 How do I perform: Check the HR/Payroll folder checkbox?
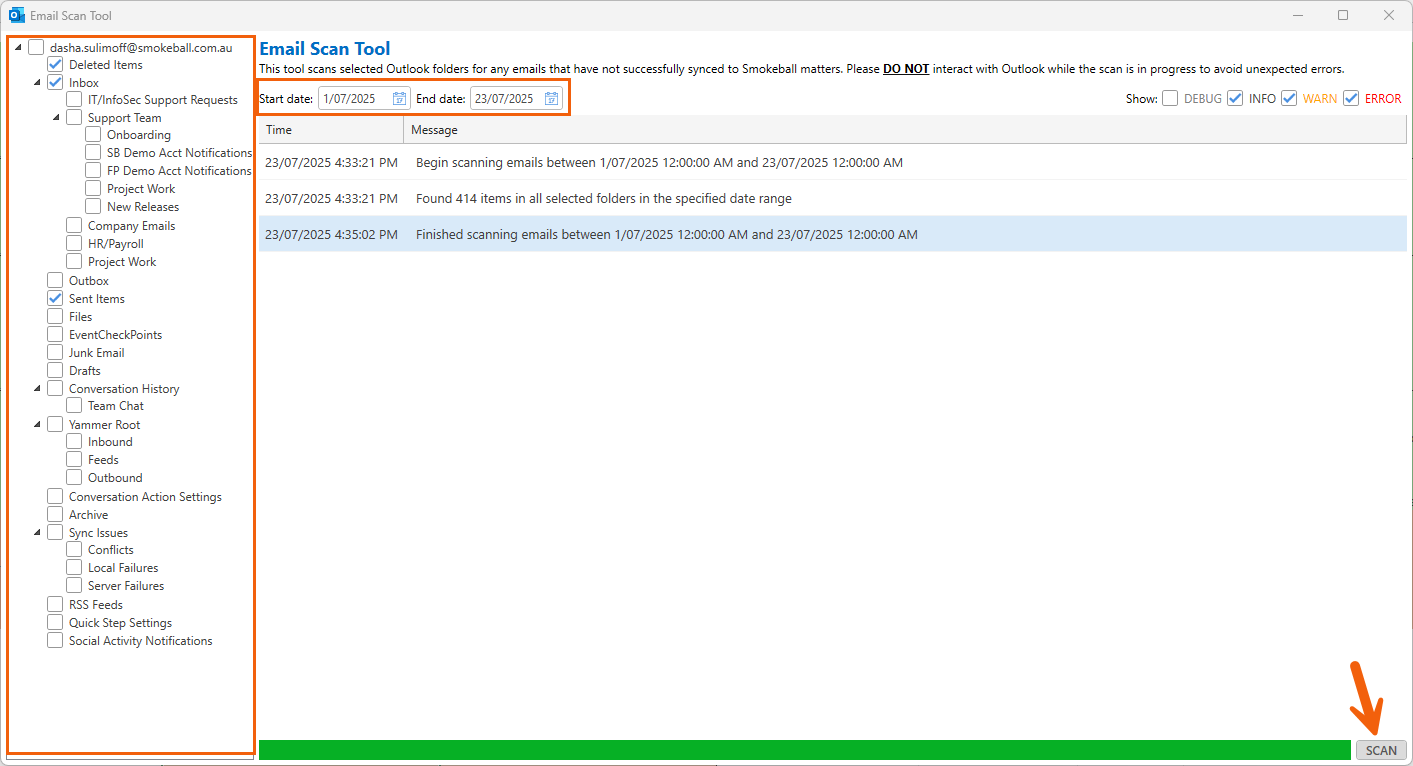[74, 244]
